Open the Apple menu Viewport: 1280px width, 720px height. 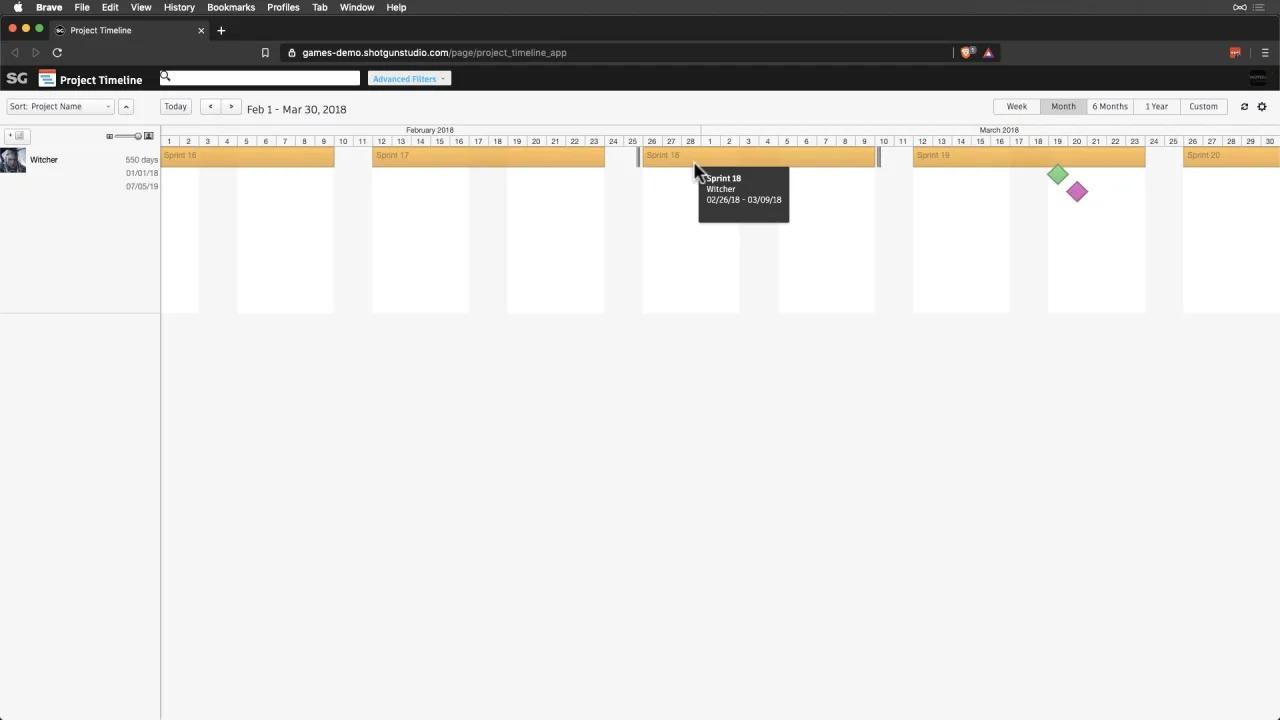click(17, 7)
